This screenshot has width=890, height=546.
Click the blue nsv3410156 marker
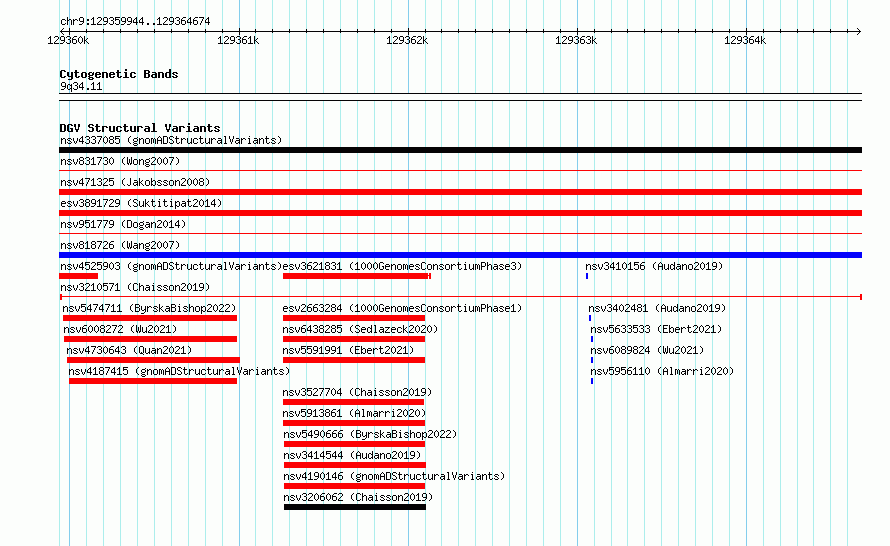[587, 276]
